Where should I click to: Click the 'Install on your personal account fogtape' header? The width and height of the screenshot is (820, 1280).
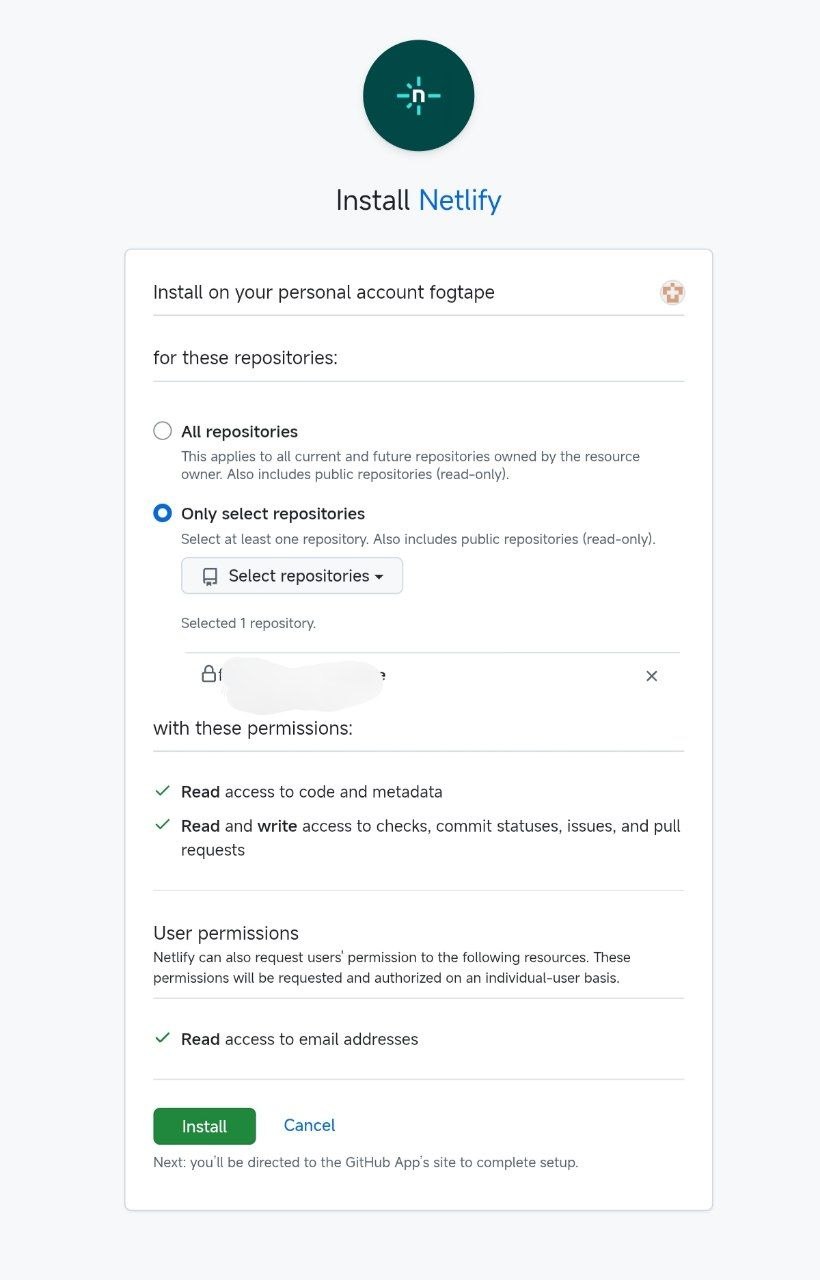pyautogui.click(x=323, y=292)
